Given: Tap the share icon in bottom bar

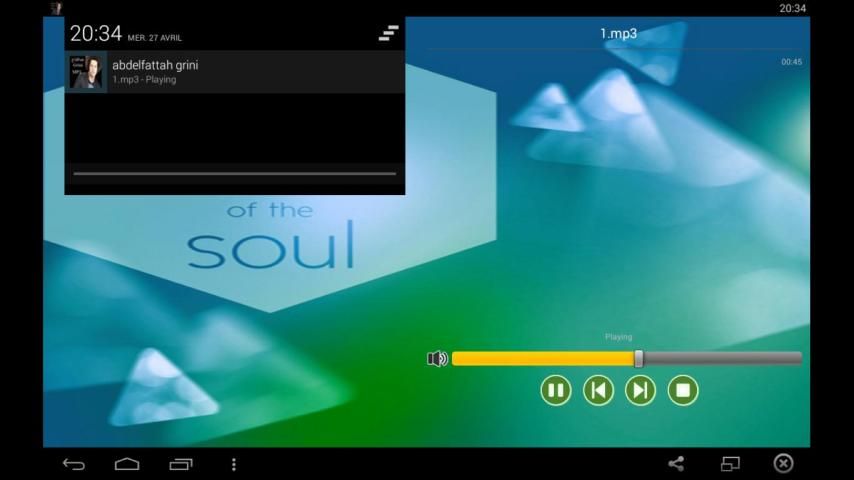Looking at the screenshot, I should pos(676,463).
